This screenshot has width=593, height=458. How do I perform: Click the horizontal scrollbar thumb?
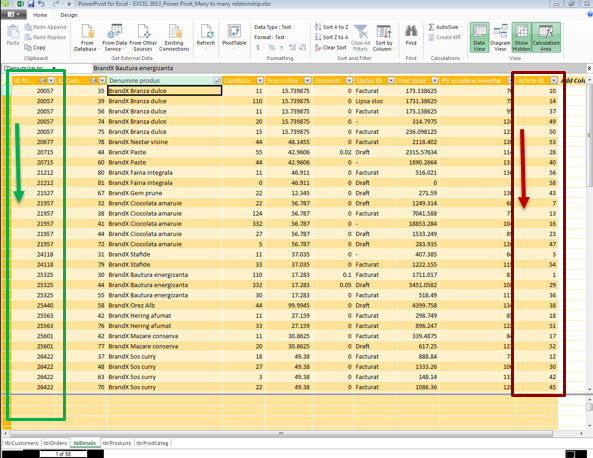click(281, 433)
